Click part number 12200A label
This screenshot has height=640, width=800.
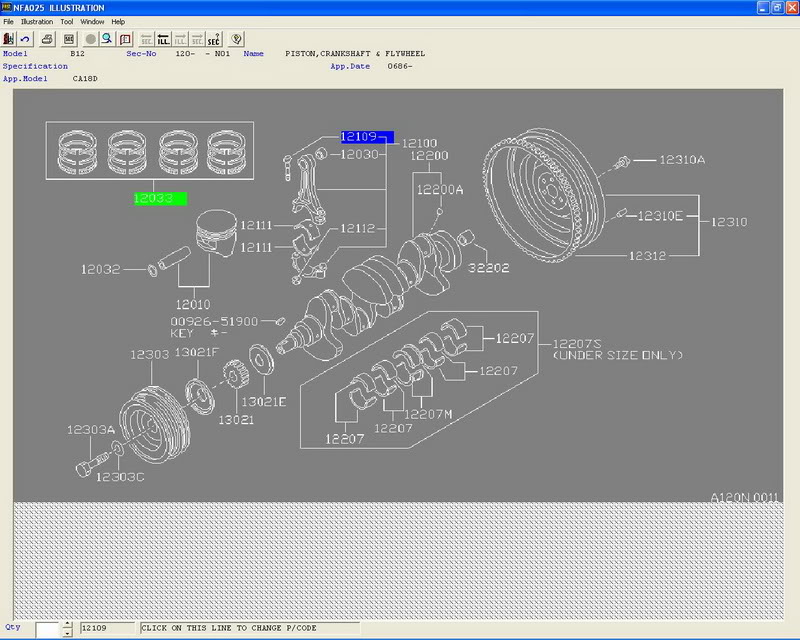point(440,190)
